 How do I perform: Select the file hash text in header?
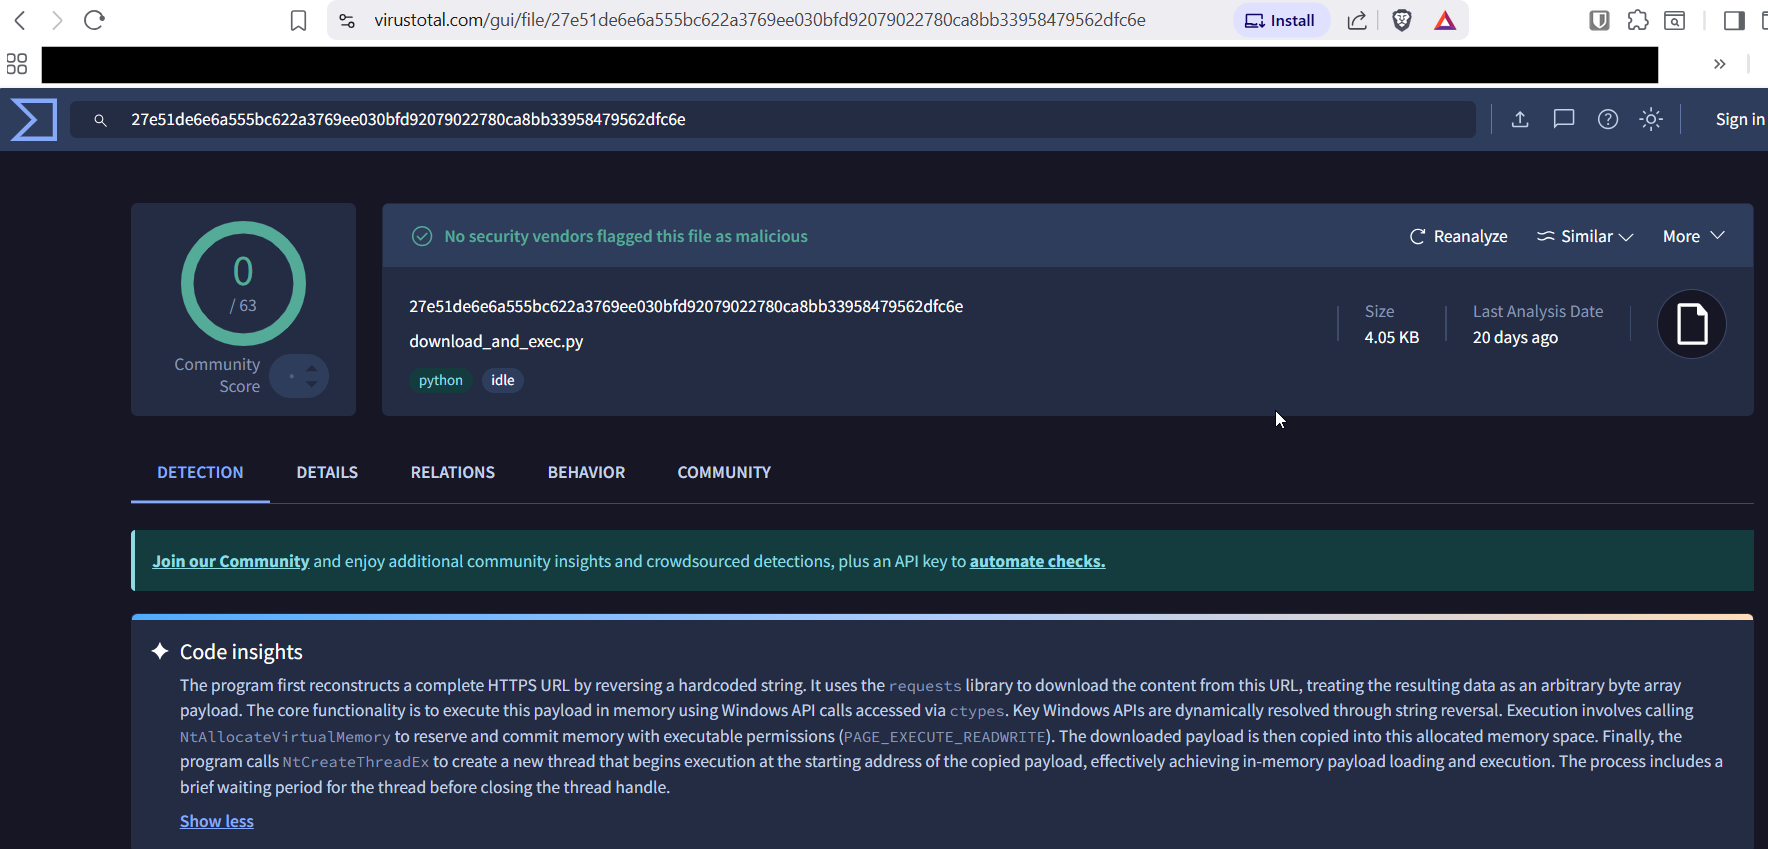pos(686,306)
